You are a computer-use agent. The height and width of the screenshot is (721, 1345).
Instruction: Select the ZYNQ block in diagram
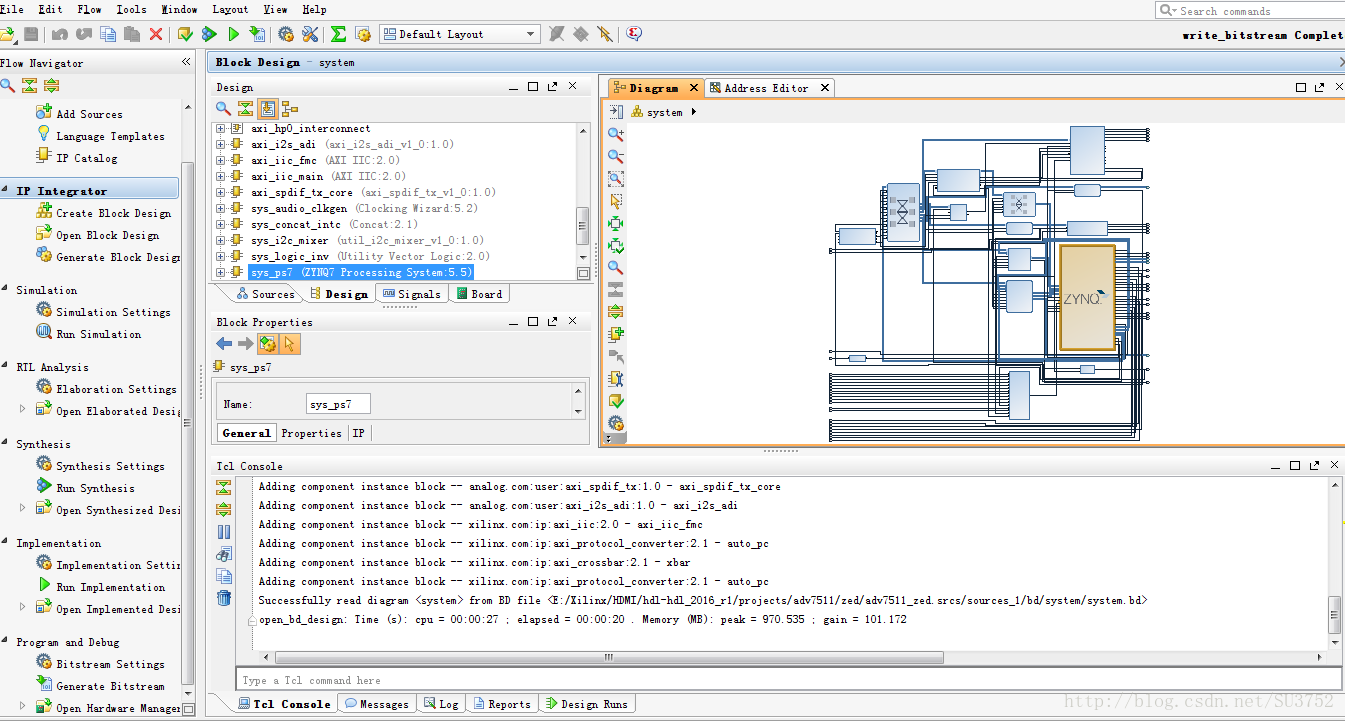(1087, 297)
